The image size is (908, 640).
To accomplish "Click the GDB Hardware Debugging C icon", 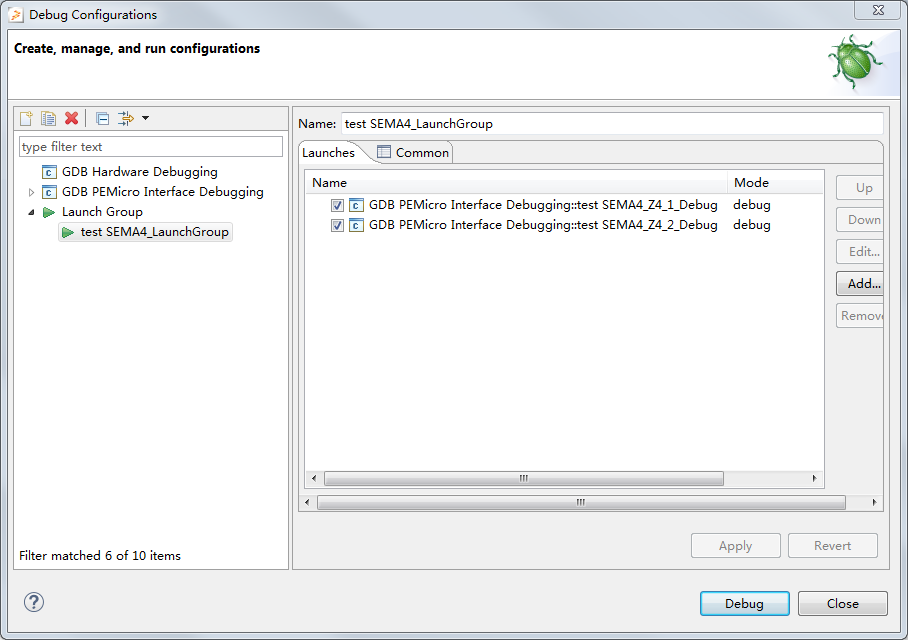I will click(x=49, y=172).
